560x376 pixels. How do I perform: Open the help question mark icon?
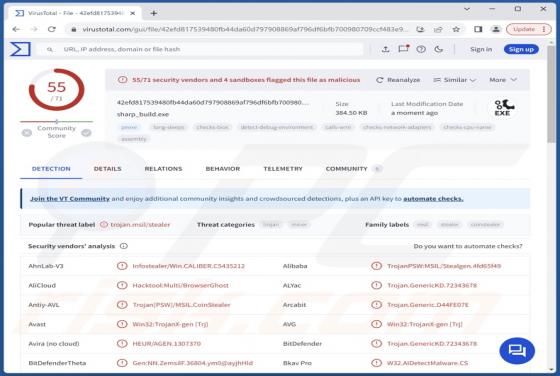click(x=421, y=49)
